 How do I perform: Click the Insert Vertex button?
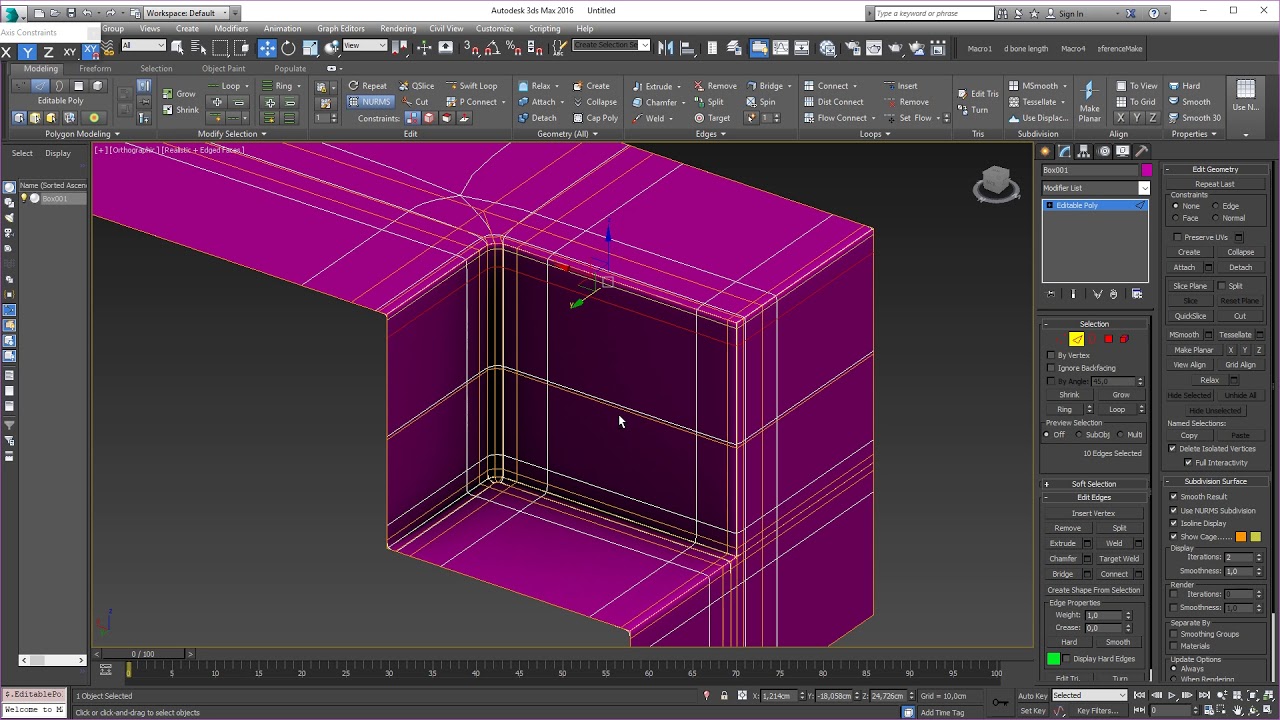[x=1093, y=513]
